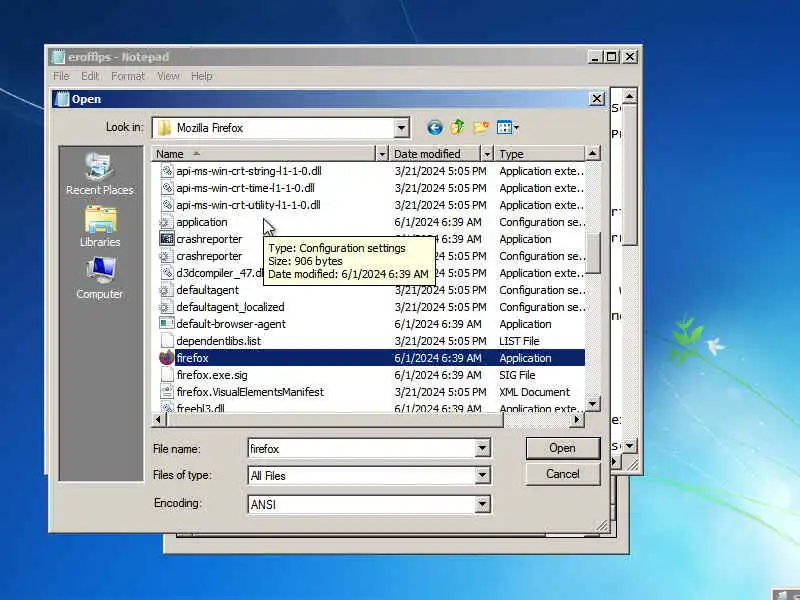Select the api-ms-win-crt-utility-l1-1-0.dll icon

pos(166,205)
